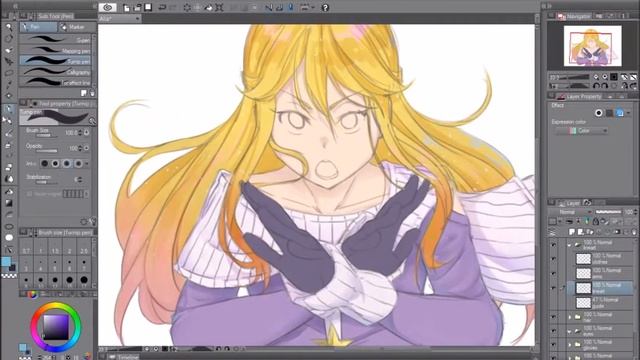This screenshot has height=360, width=640.
Task: Select the Eraser tool
Action: pos(9,167)
